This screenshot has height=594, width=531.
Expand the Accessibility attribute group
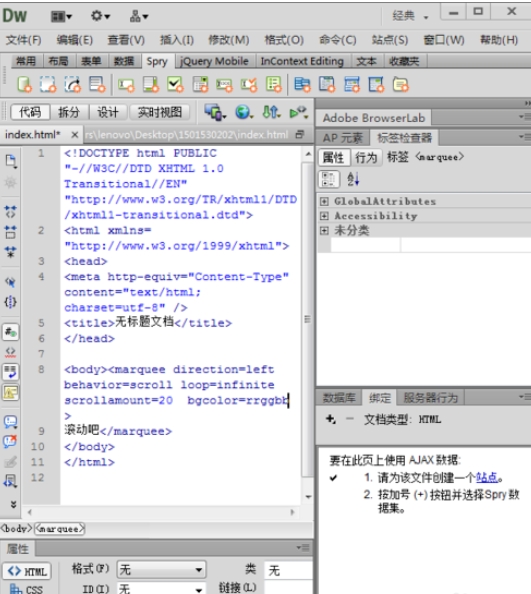click(324, 216)
